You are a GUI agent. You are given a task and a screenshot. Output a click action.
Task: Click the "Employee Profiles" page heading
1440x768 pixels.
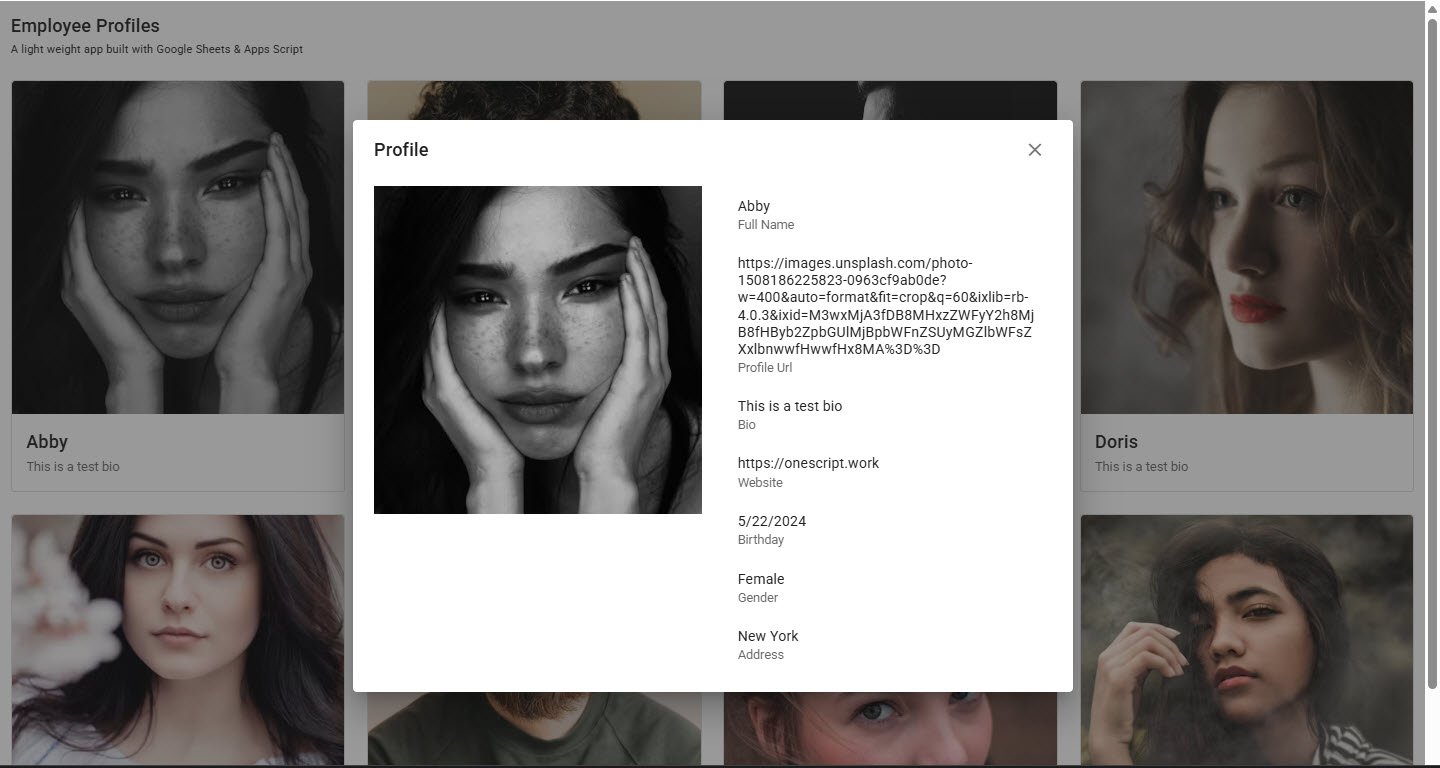coord(85,26)
